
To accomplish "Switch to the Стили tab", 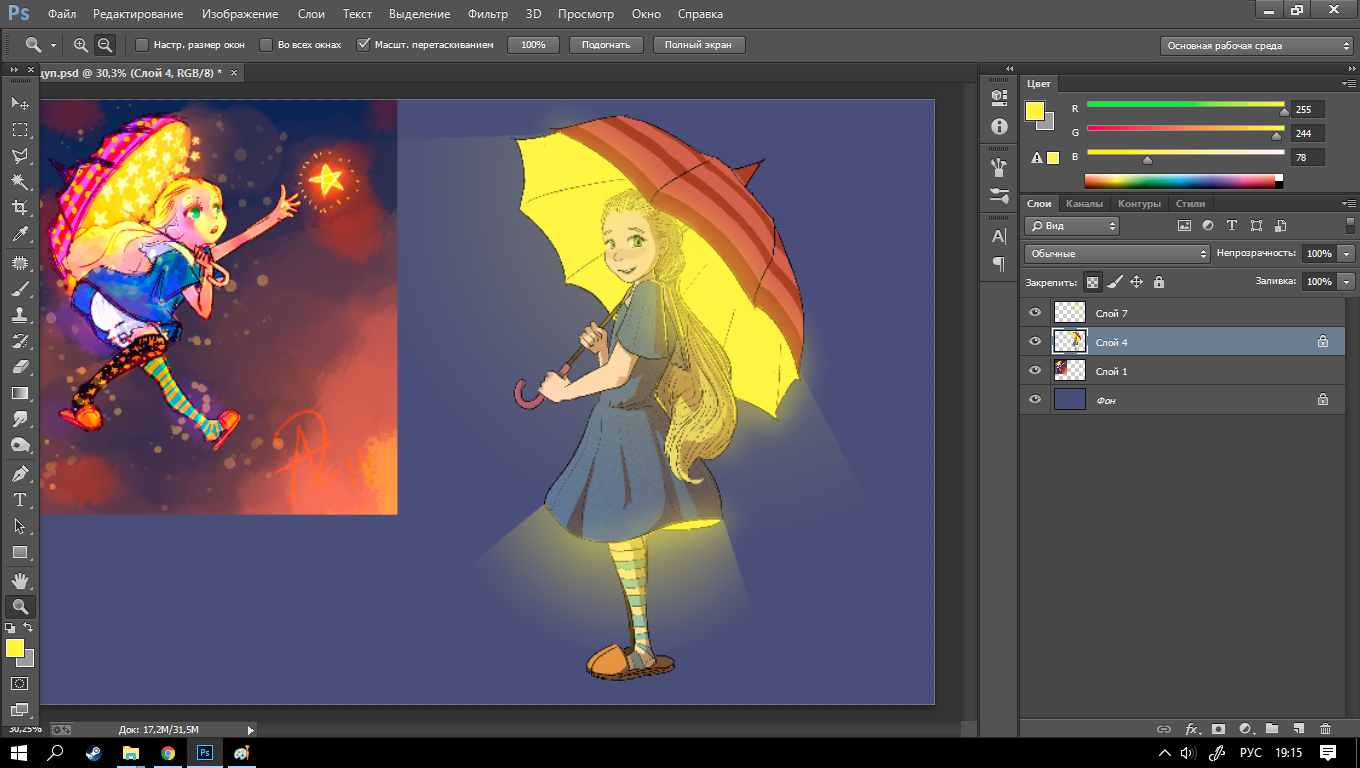I will [x=1190, y=203].
